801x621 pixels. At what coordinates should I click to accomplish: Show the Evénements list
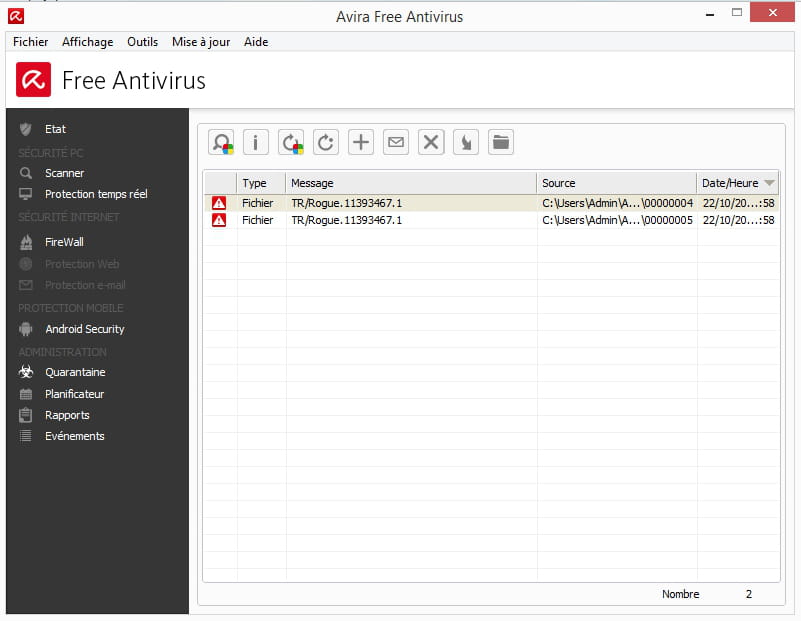click(75, 436)
